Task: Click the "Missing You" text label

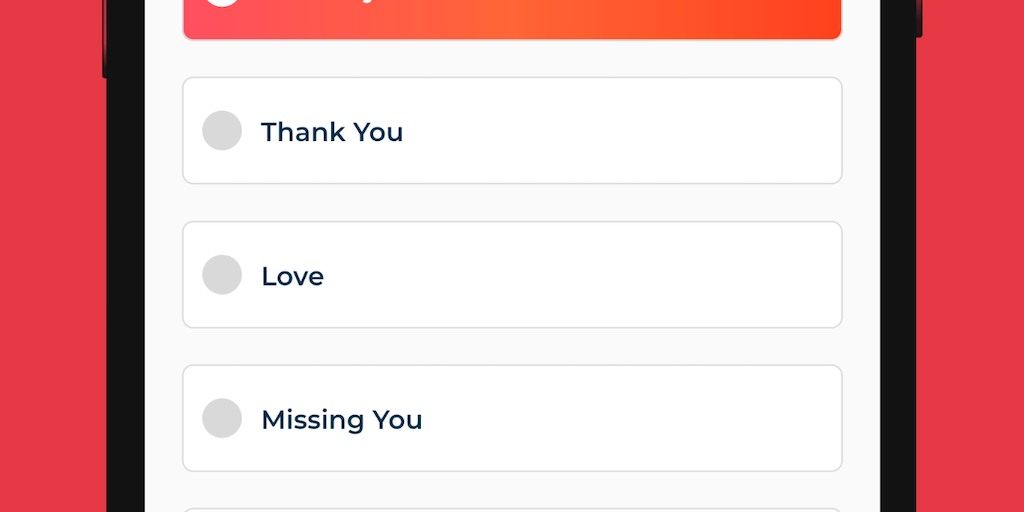Action: click(341, 420)
